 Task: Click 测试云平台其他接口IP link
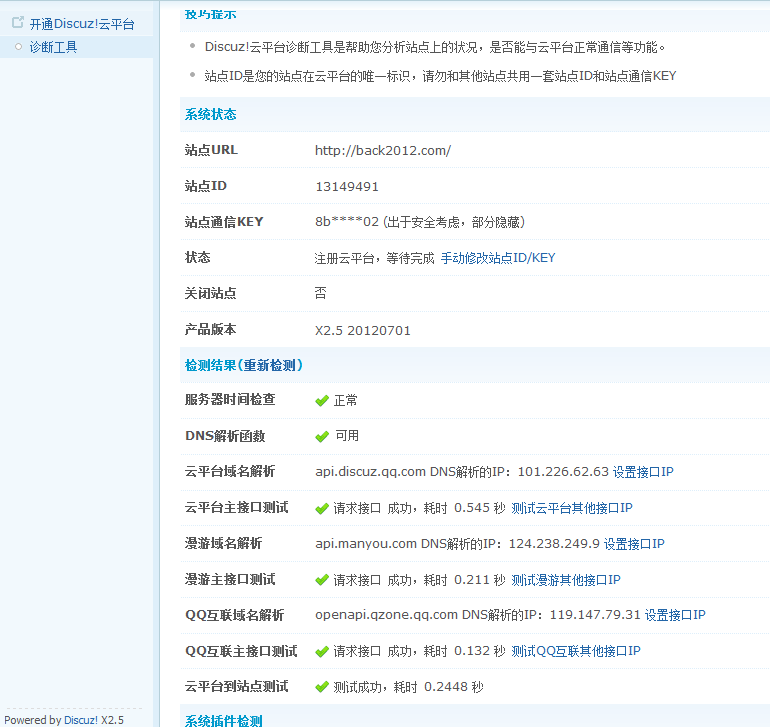coord(572,508)
